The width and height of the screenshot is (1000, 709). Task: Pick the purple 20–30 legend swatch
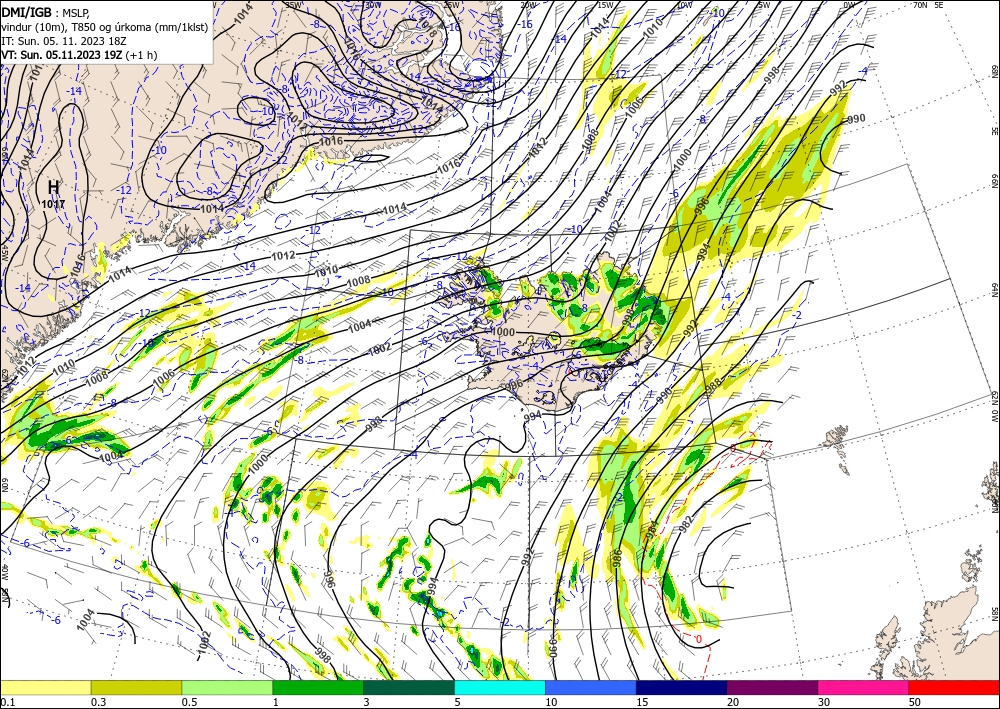[772, 687]
